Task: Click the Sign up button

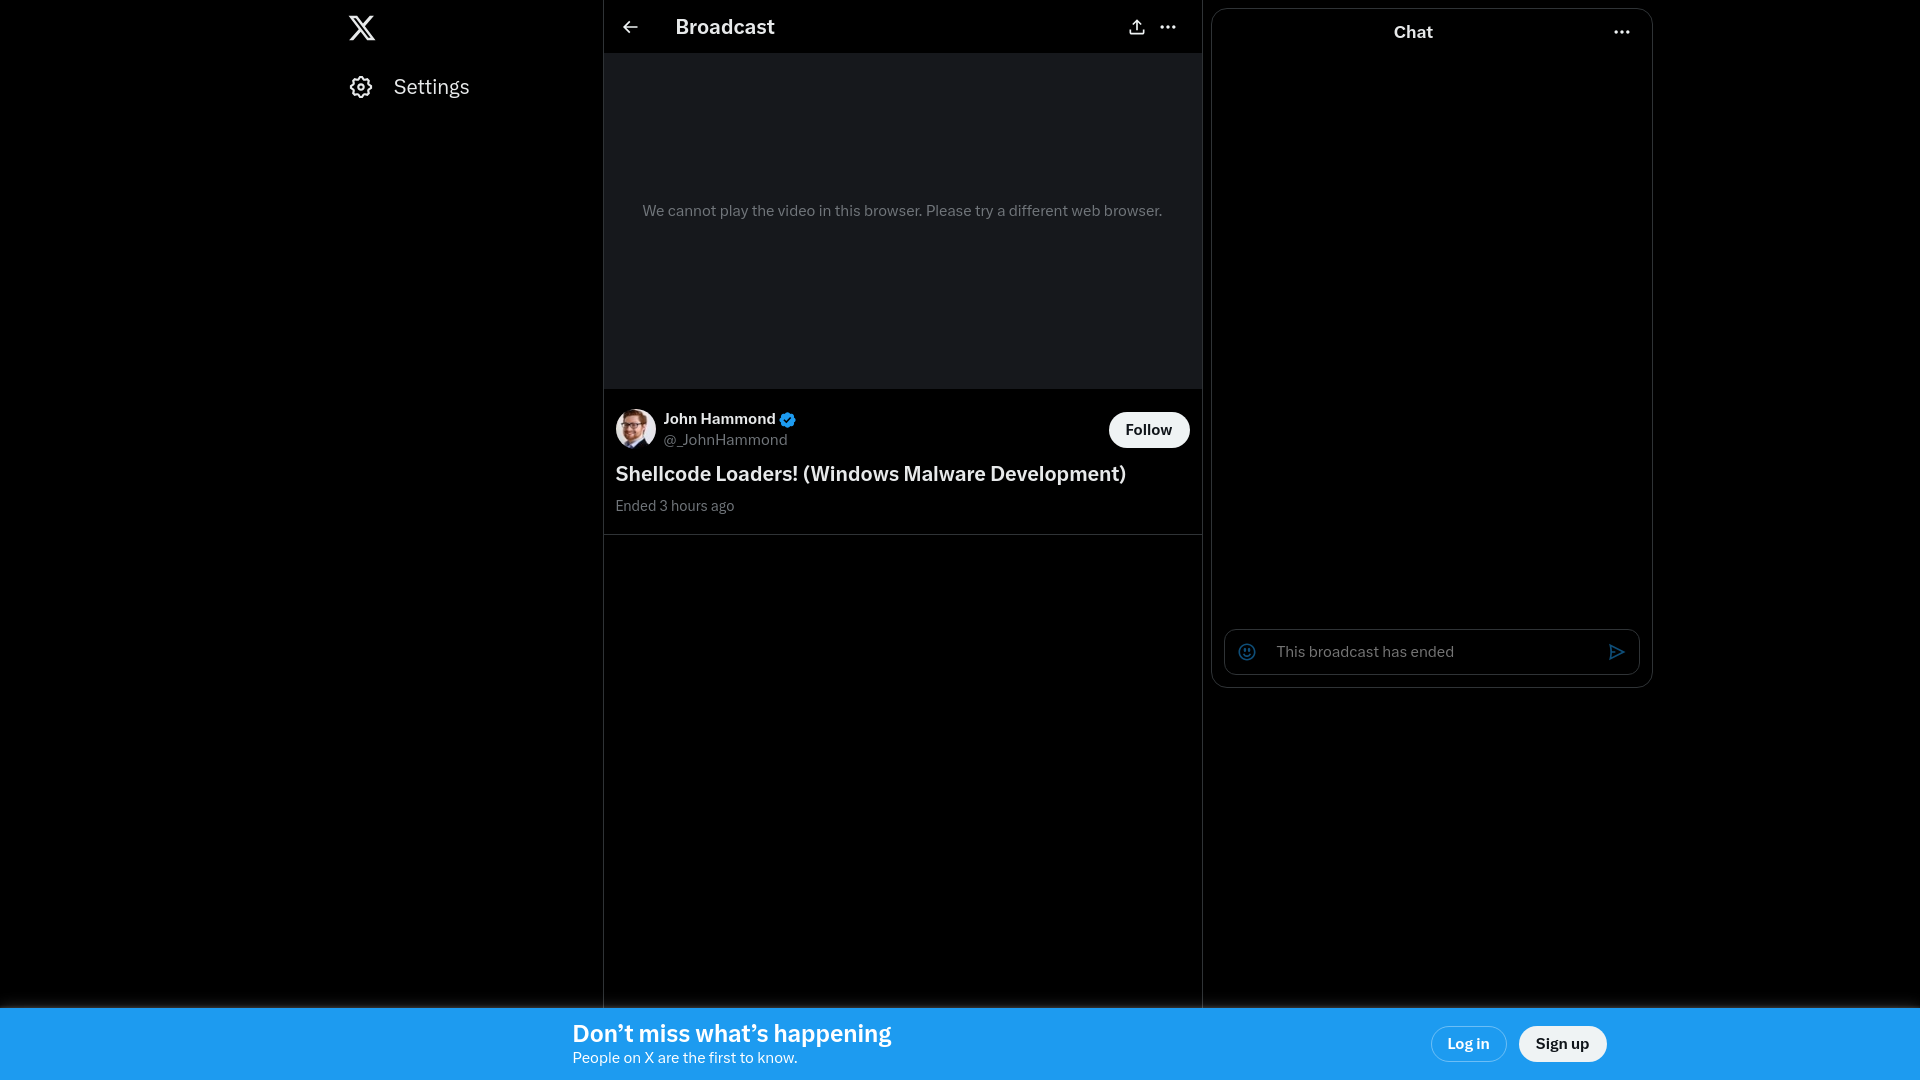Action: click(1563, 1044)
